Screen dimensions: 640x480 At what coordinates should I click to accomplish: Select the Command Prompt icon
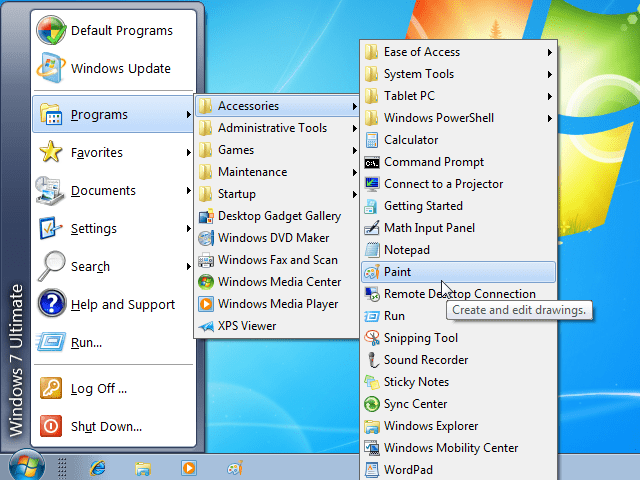(x=371, y=162)
